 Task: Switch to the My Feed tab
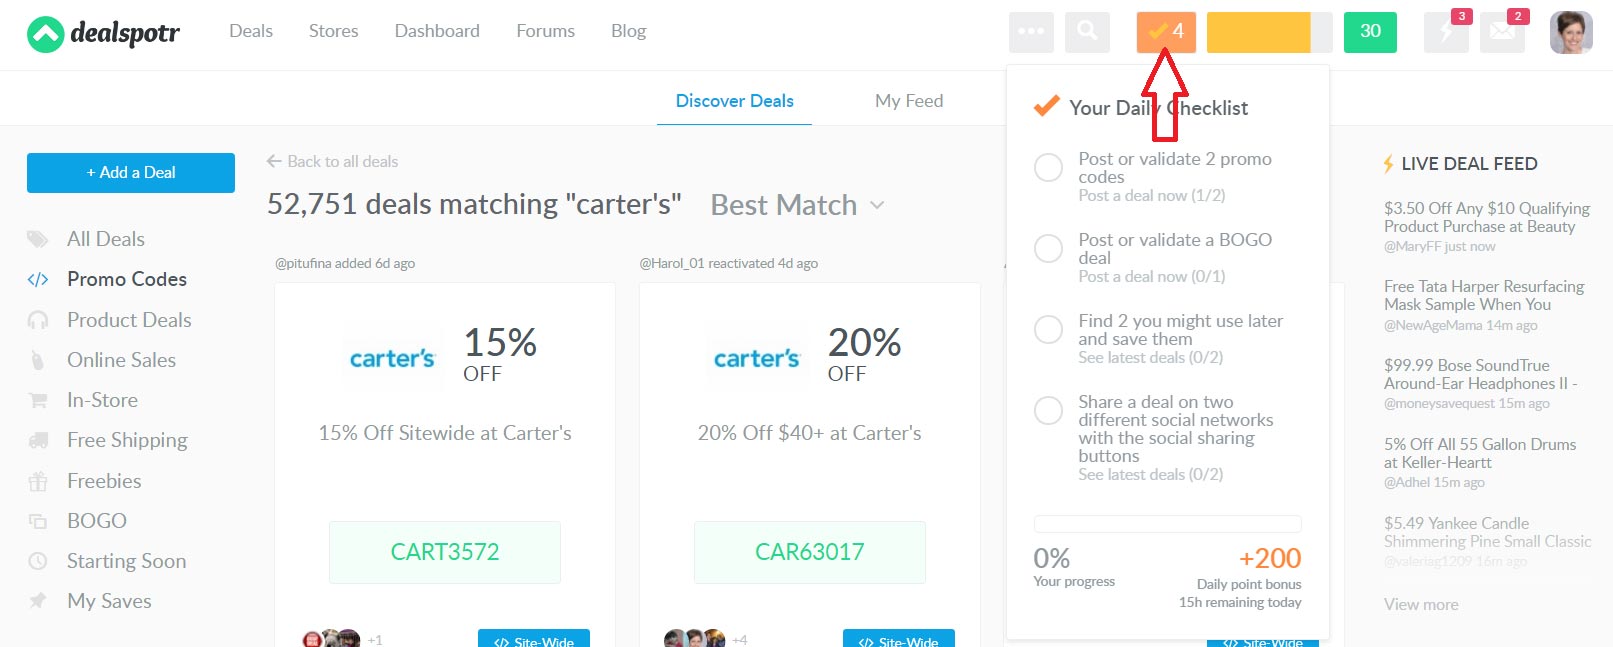(x=908, y=101)
